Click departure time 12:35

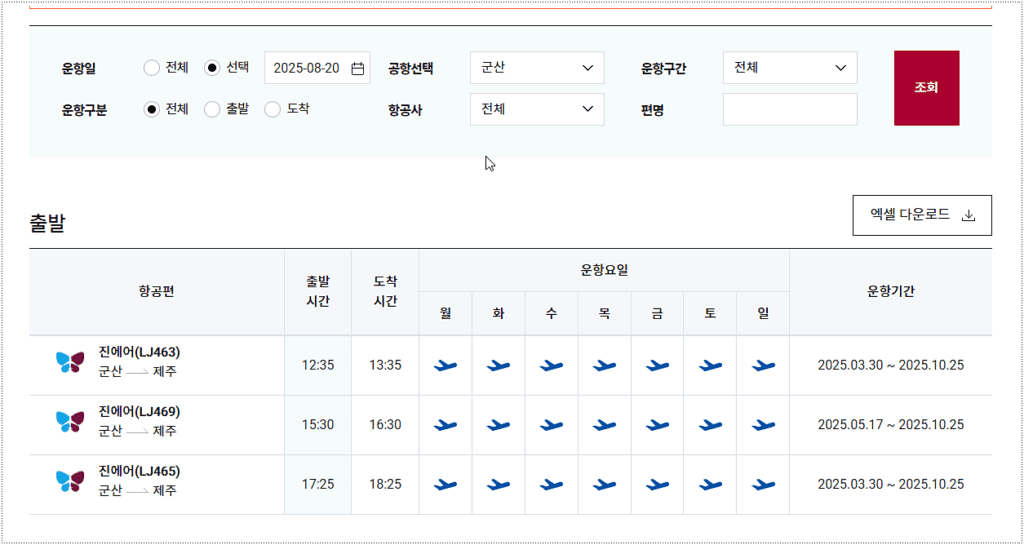pyautogui.click(x=318, y=366)
